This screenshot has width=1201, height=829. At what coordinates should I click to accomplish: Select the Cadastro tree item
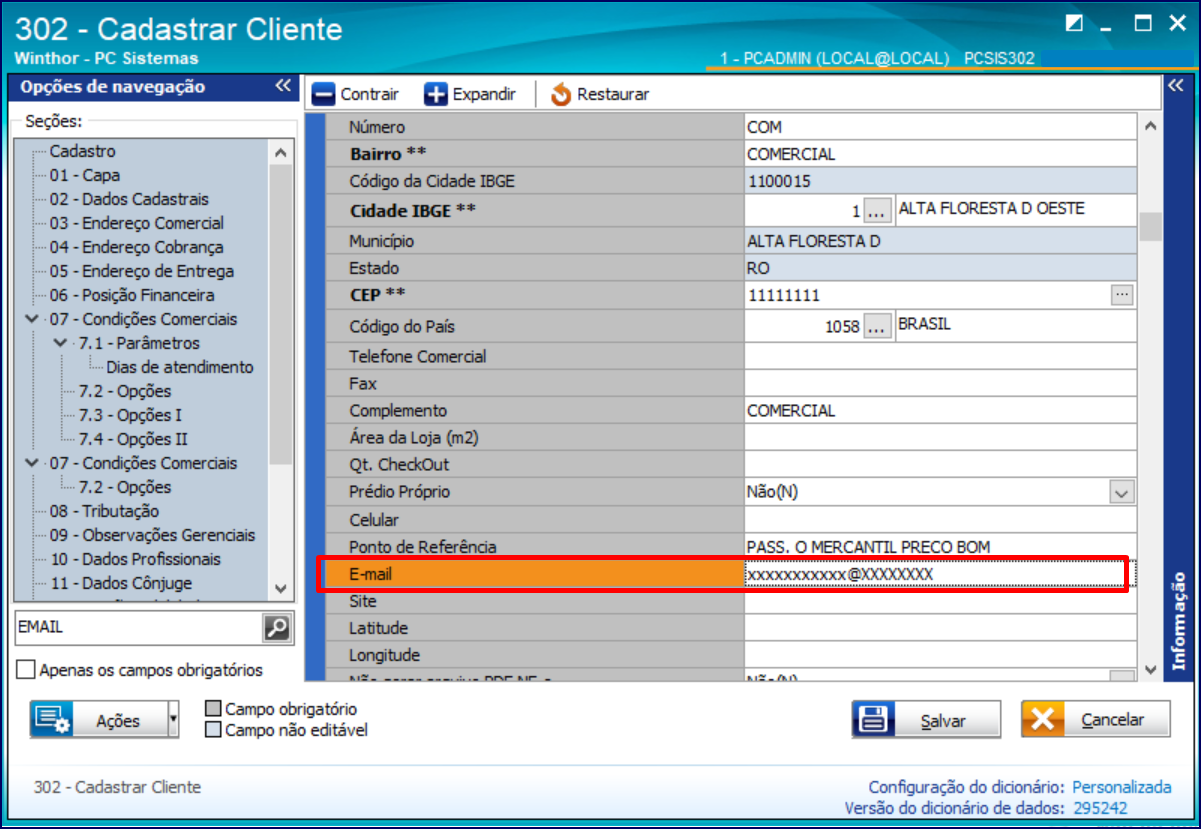83,151
